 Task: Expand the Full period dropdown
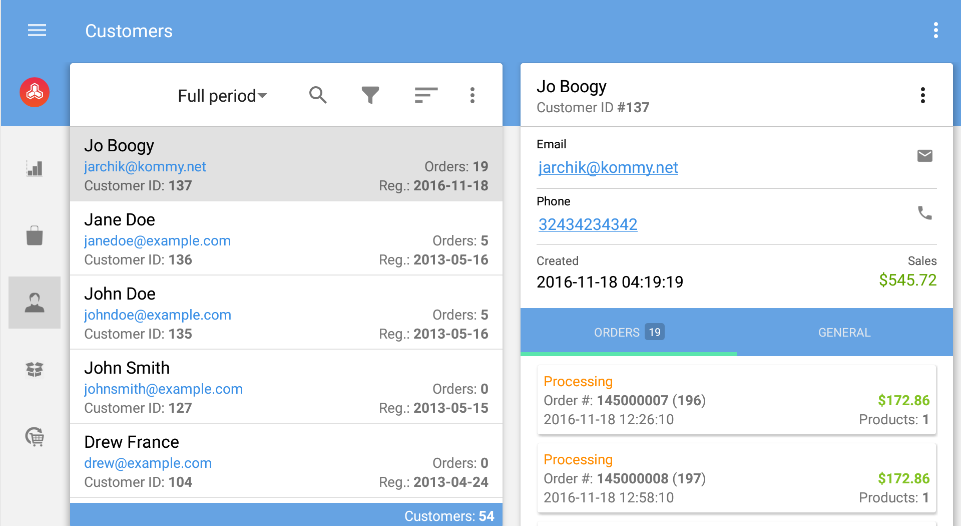222,97
